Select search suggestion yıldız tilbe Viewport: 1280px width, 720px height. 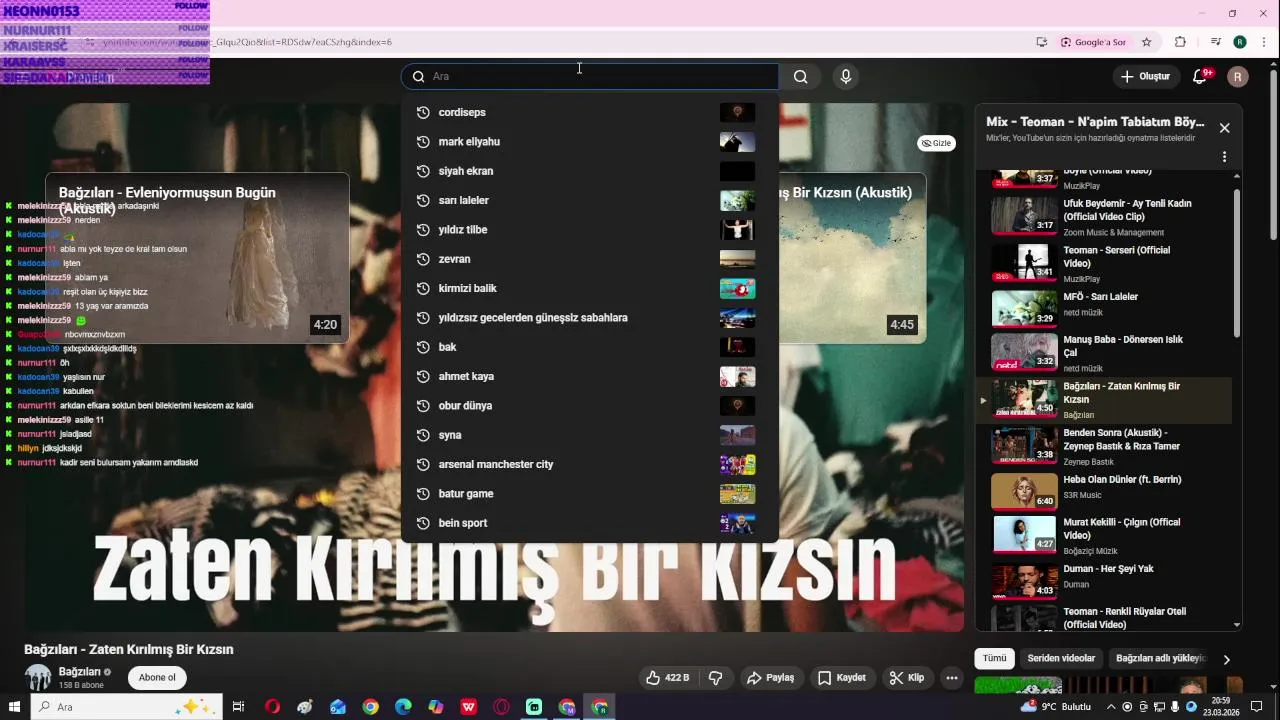pos(589,230)
